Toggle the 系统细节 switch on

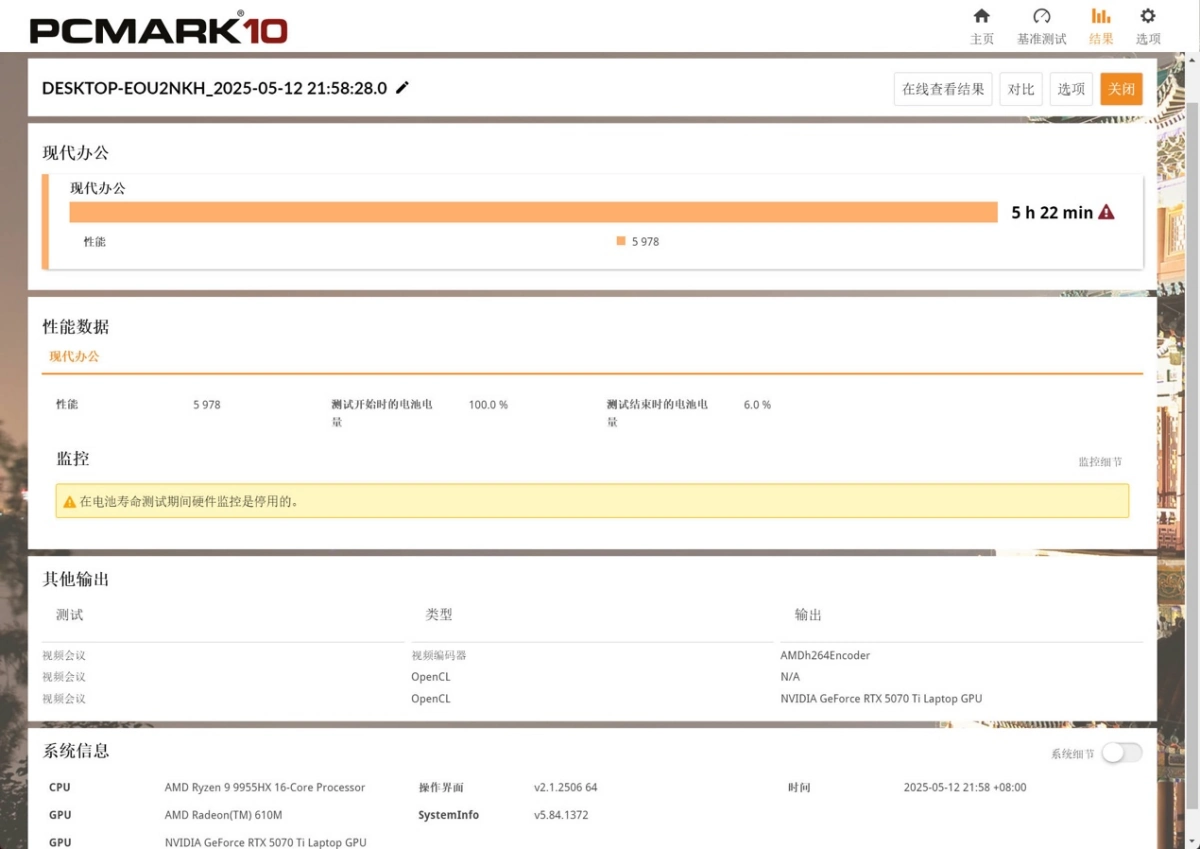pos(1121,753)
